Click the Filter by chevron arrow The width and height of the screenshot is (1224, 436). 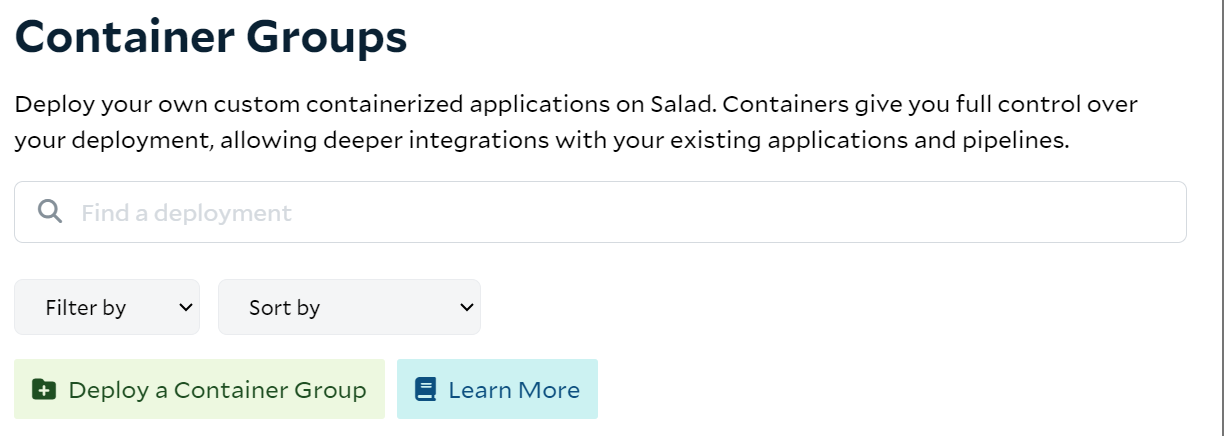click(x=185, y=308)
